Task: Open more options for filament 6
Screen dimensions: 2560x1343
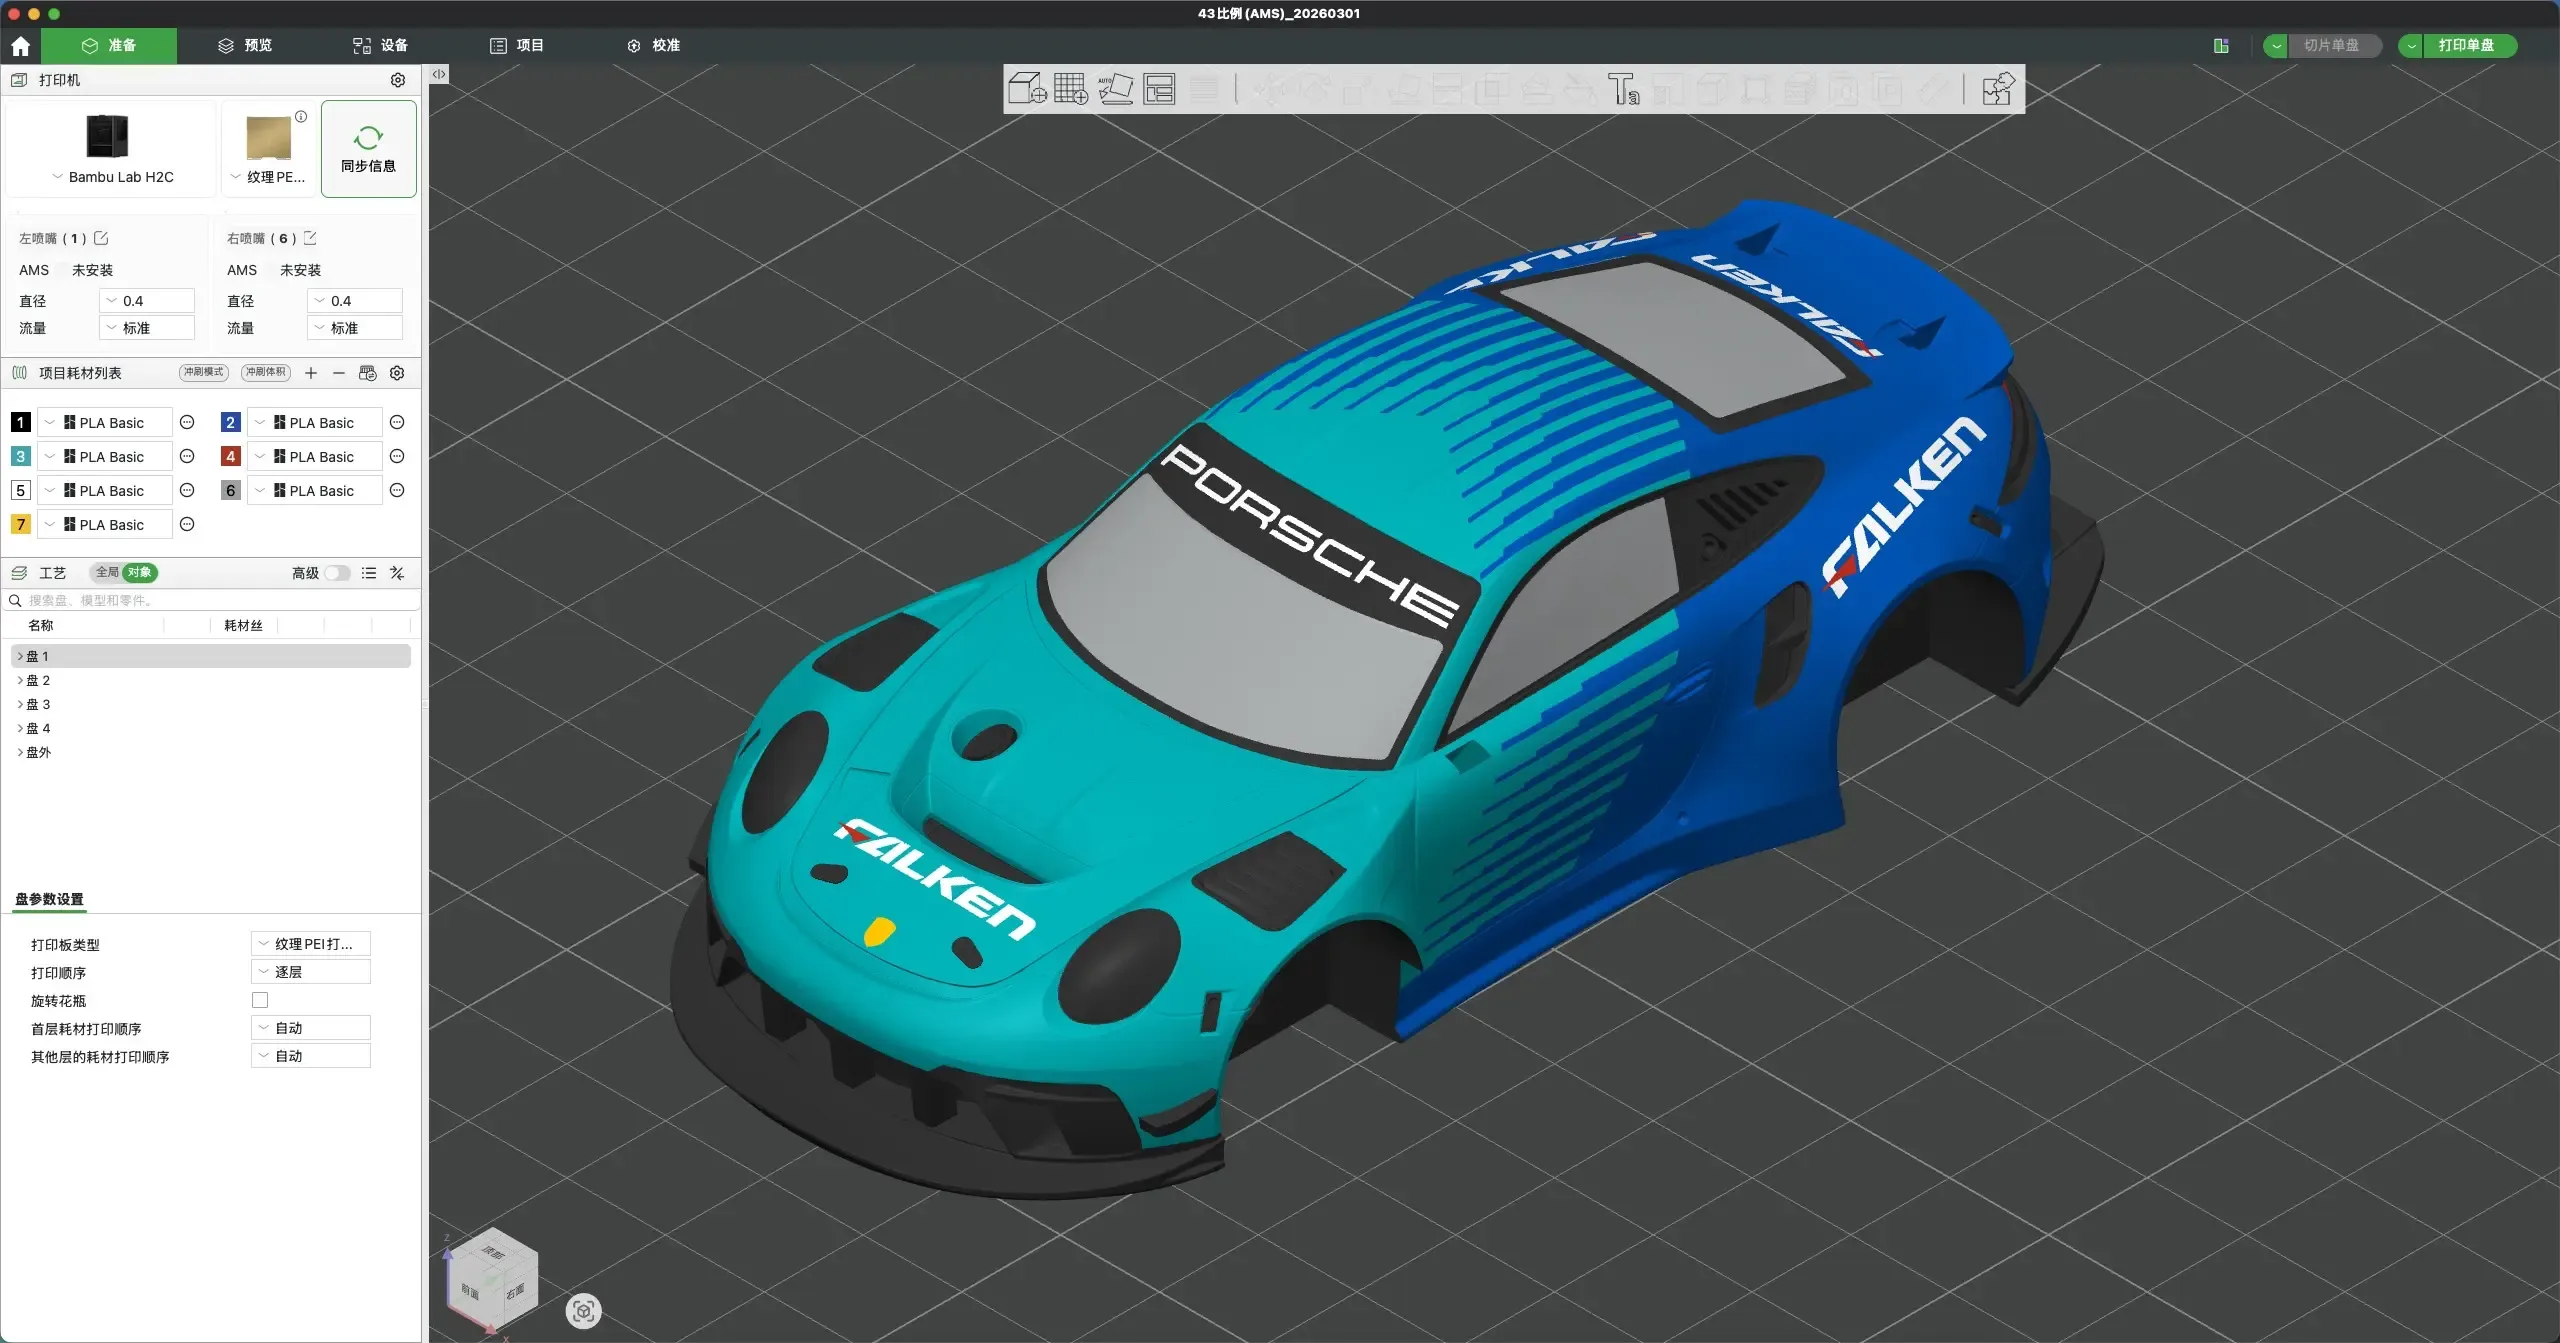Action: pos(397,491)
